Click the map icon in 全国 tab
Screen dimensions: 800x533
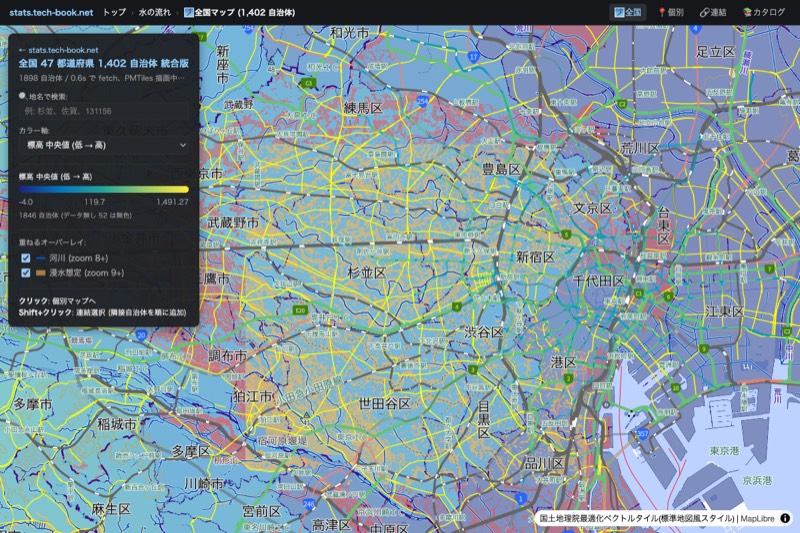(619, 12)
